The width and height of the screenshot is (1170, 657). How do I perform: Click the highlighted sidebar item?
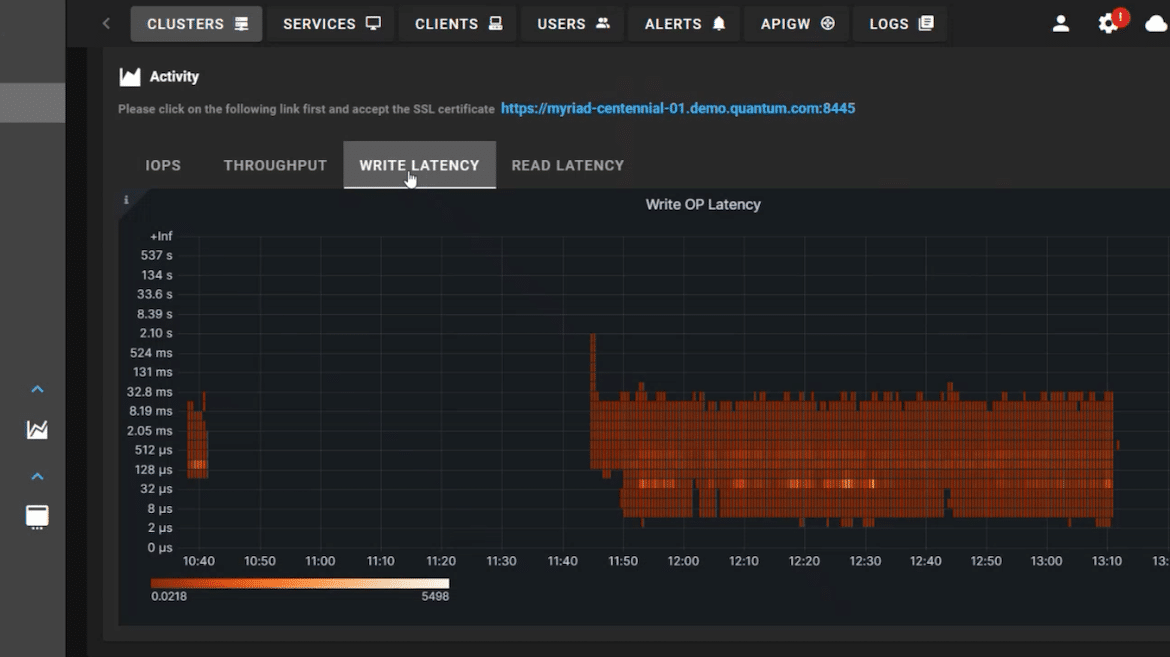click(33, 102)
